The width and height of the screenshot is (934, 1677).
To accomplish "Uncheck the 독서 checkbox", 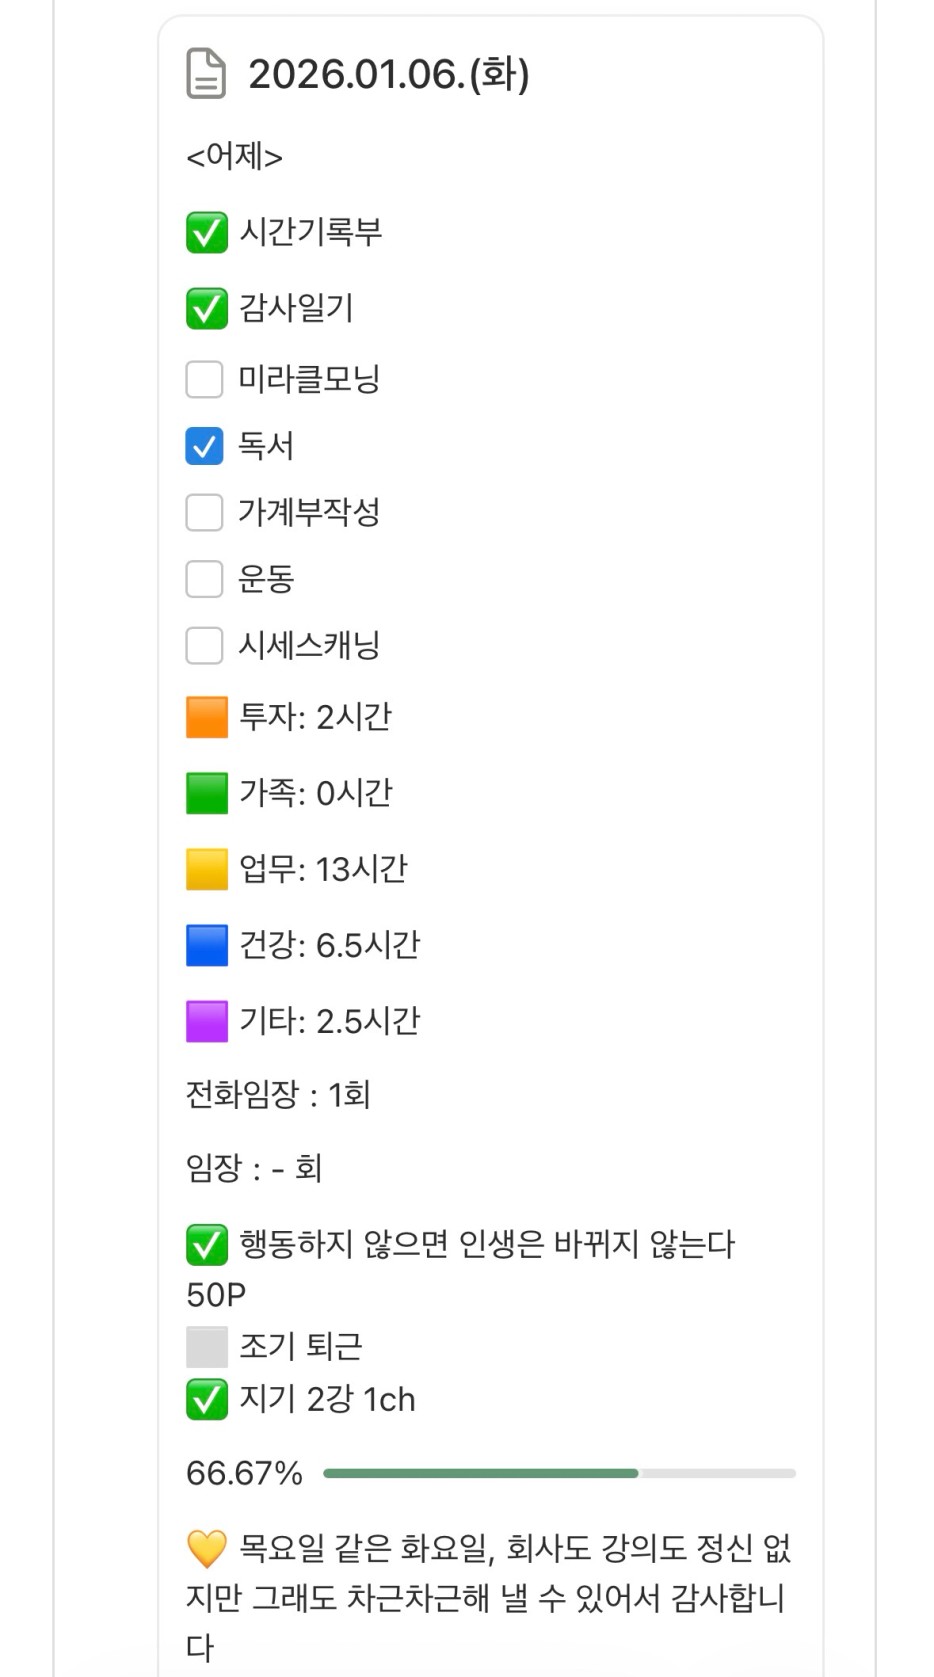I will pyautogui.click(x=205, y=446).
